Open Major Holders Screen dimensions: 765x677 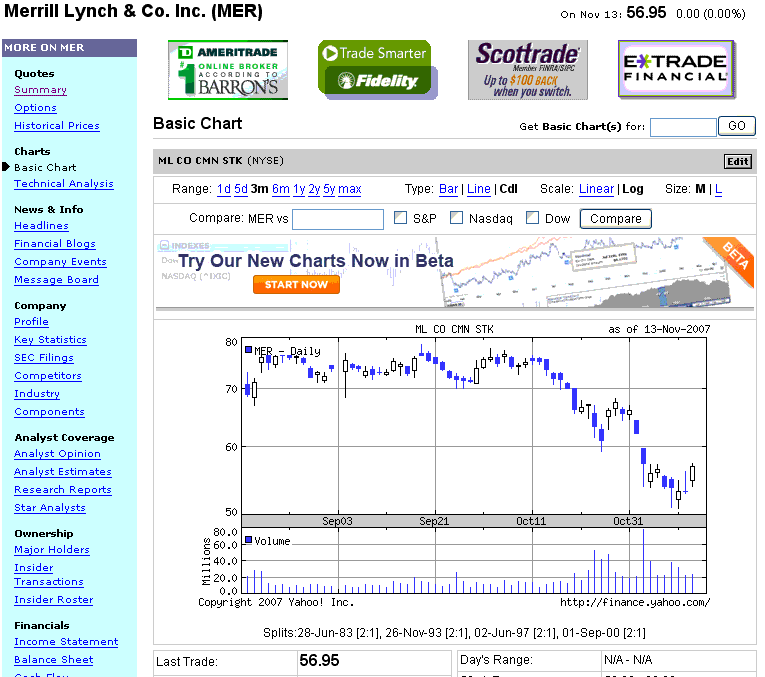pos(52,550)
